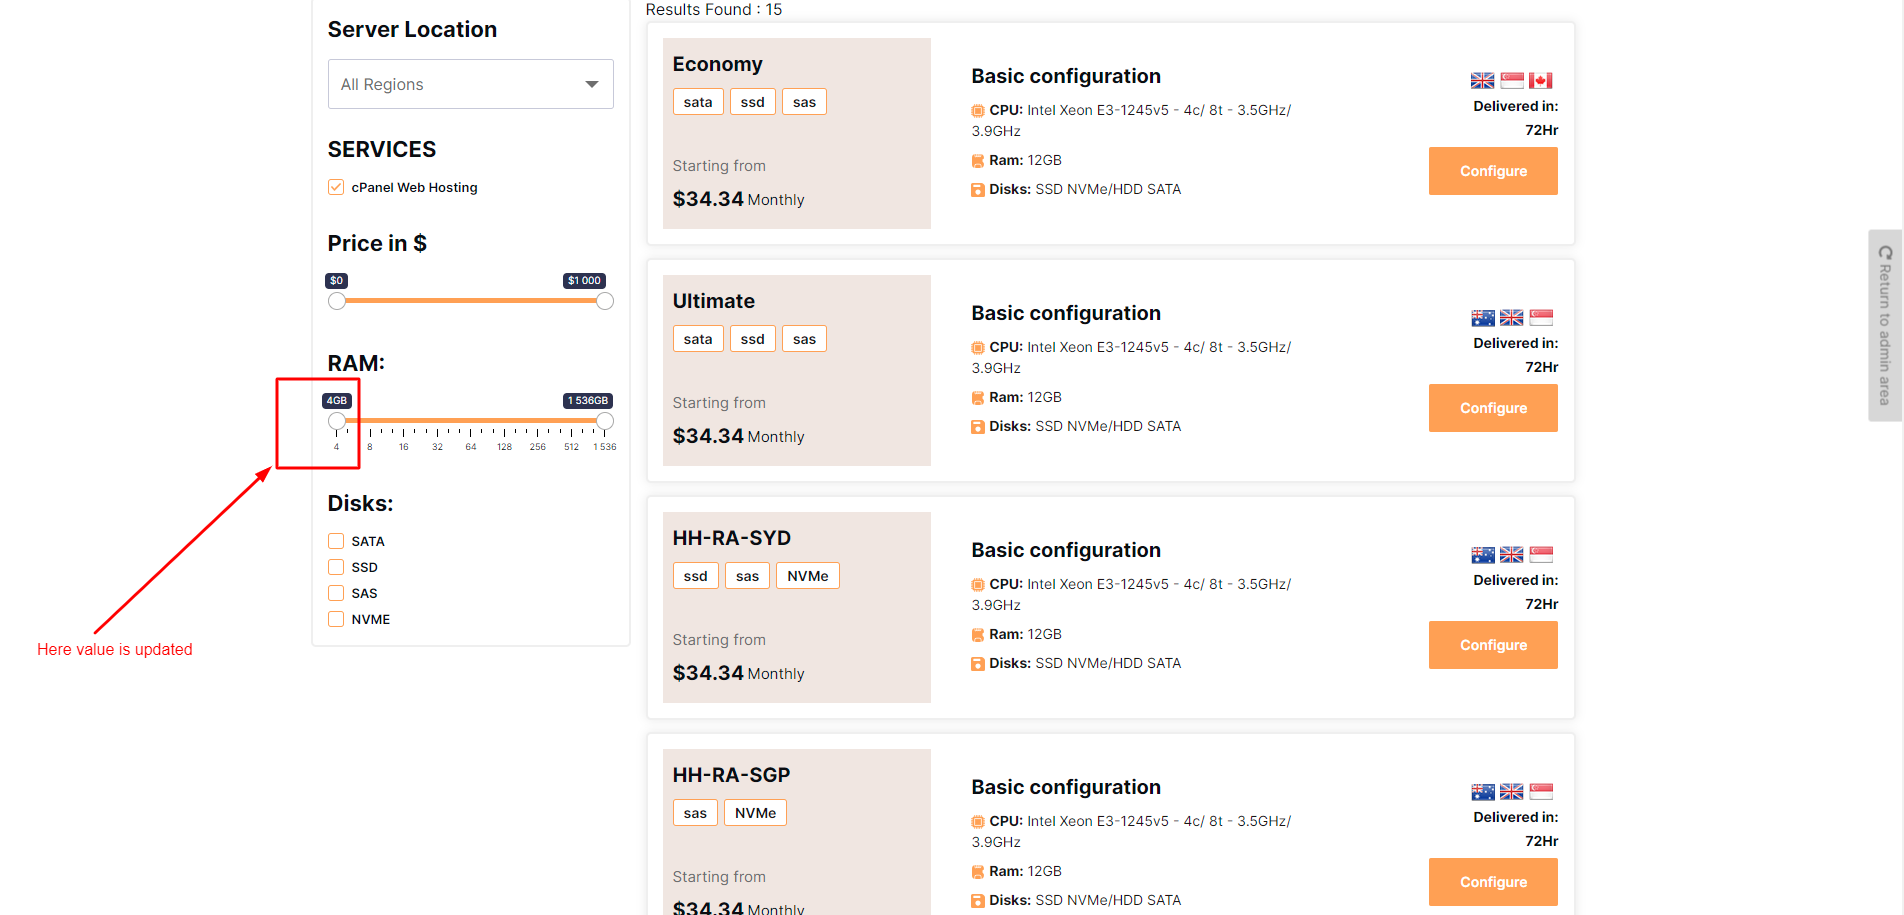Click the RAM slider's 4GB minimum handle

click(x=337, y=421)
